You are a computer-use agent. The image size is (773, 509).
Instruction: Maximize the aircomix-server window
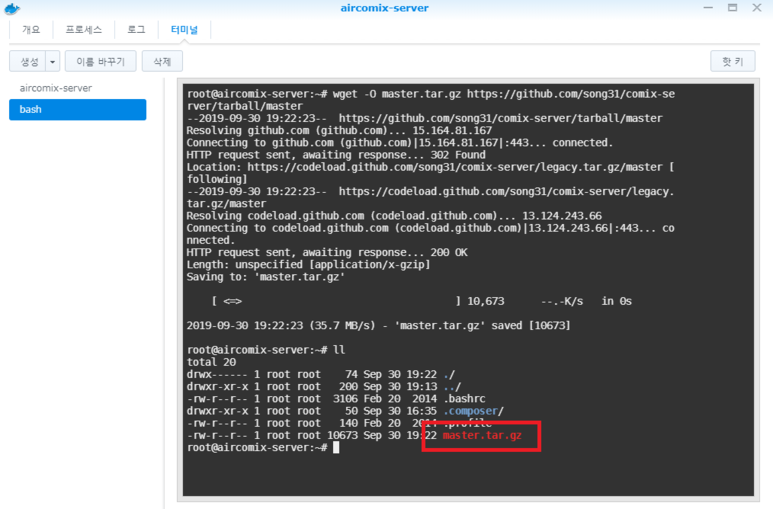tap(733, 8)
